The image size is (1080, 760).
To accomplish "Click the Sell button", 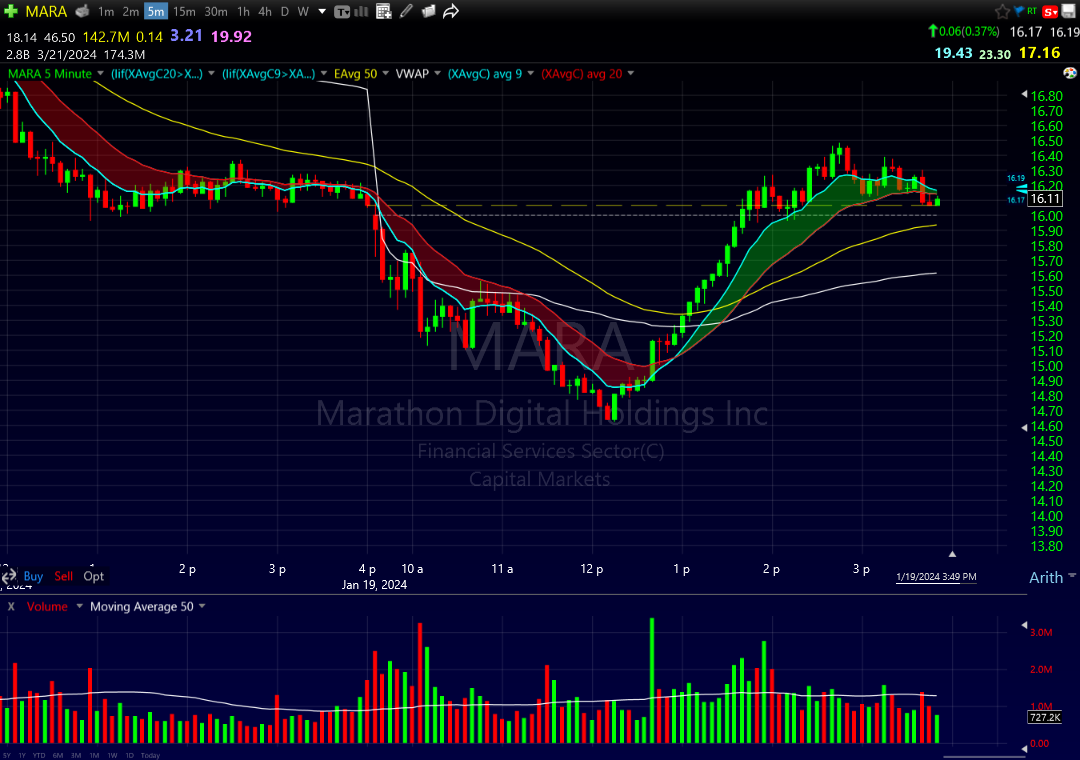I will click(63, 576).
